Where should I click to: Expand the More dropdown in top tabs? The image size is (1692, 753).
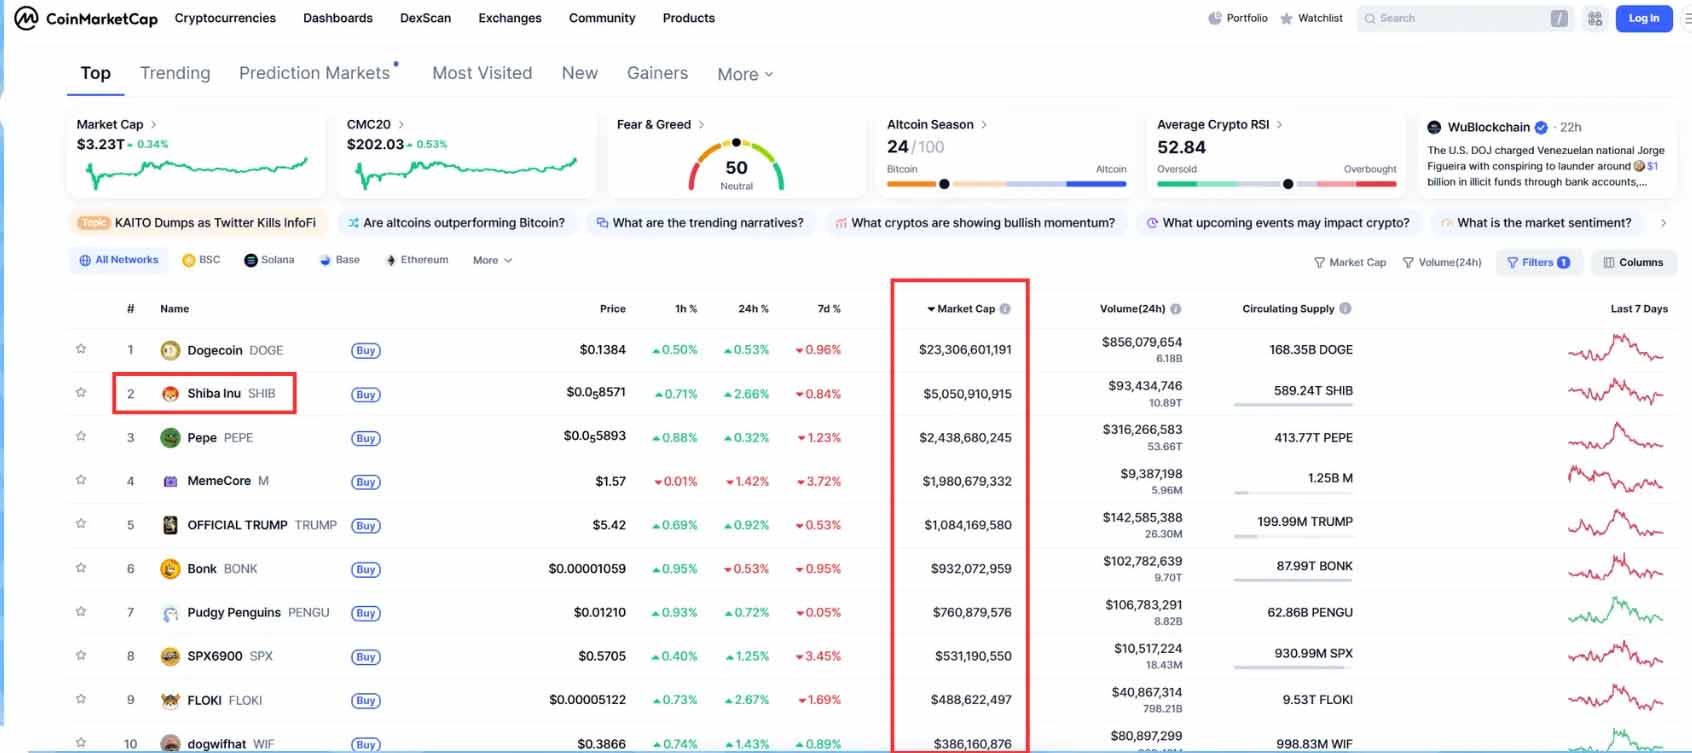[x=745, y=74]
